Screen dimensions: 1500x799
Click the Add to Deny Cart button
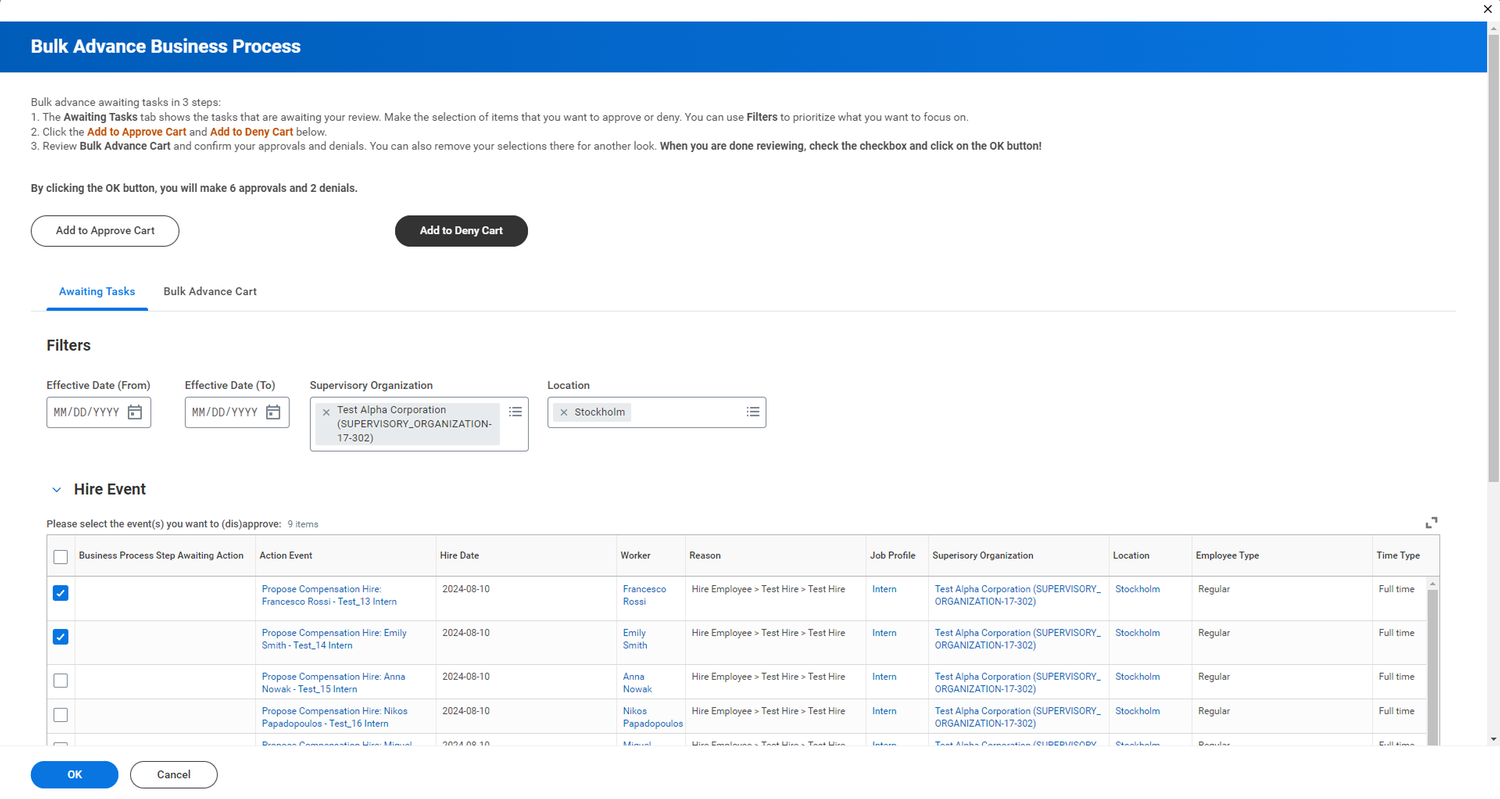coord(461,230)
